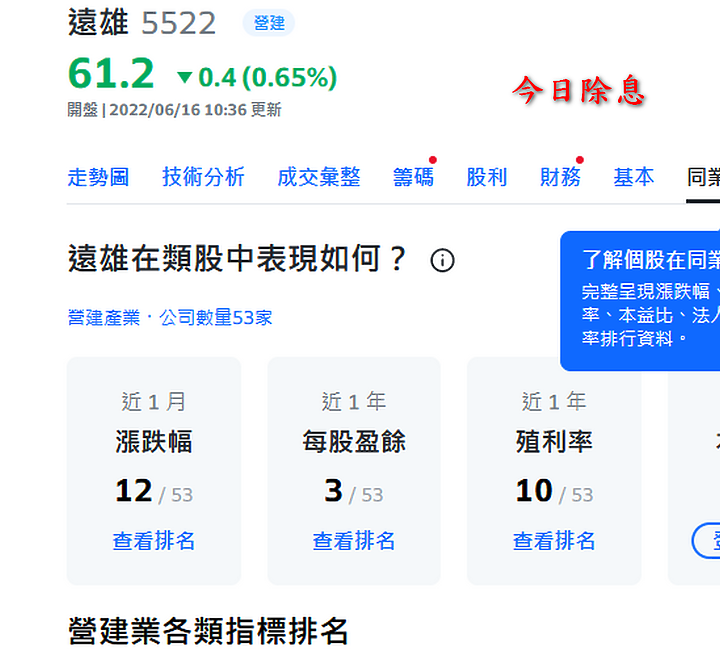This screenshot has height=652, width=720.
Task: Click the price change 0.4 (0.65%)
Action: pyautogui.click(x=257, y=77)
